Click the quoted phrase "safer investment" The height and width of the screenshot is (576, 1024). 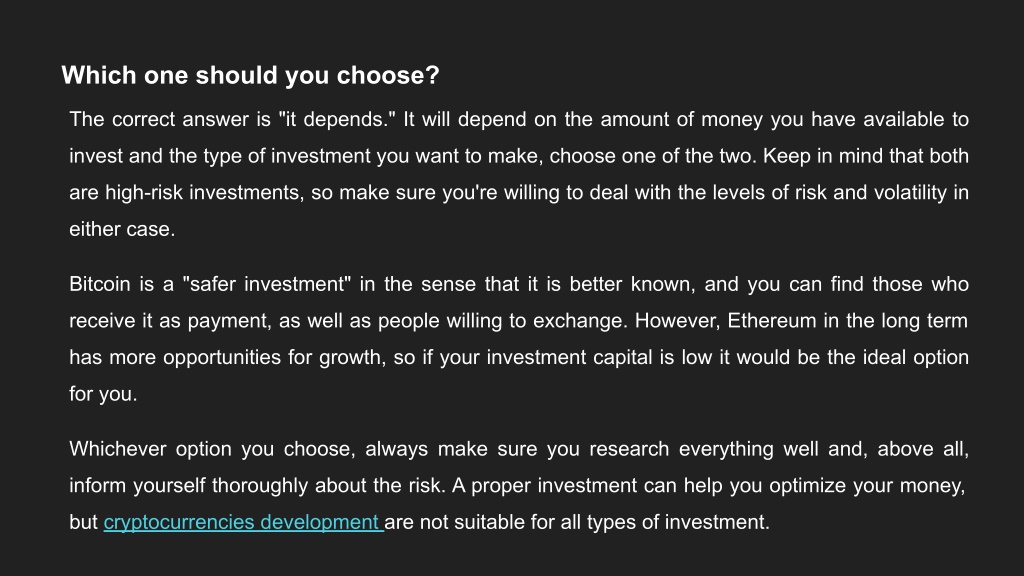pyautogui.click(x=266, y=284)
